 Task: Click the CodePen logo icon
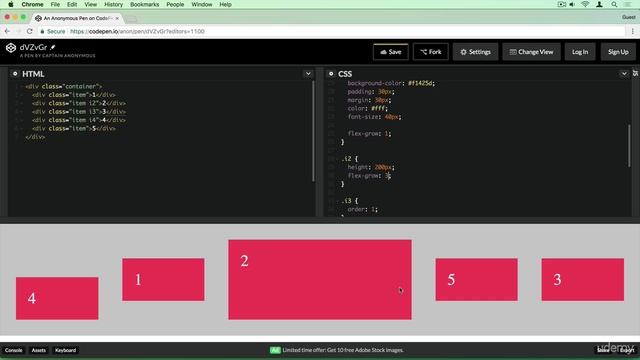coord(11,48)
